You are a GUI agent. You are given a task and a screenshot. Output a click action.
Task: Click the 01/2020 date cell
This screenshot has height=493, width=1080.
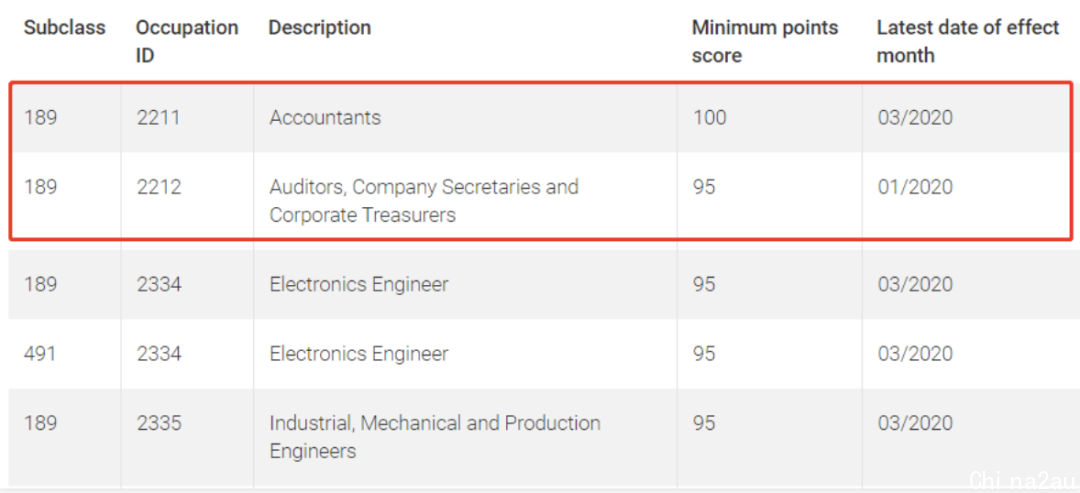click(915, 187)
